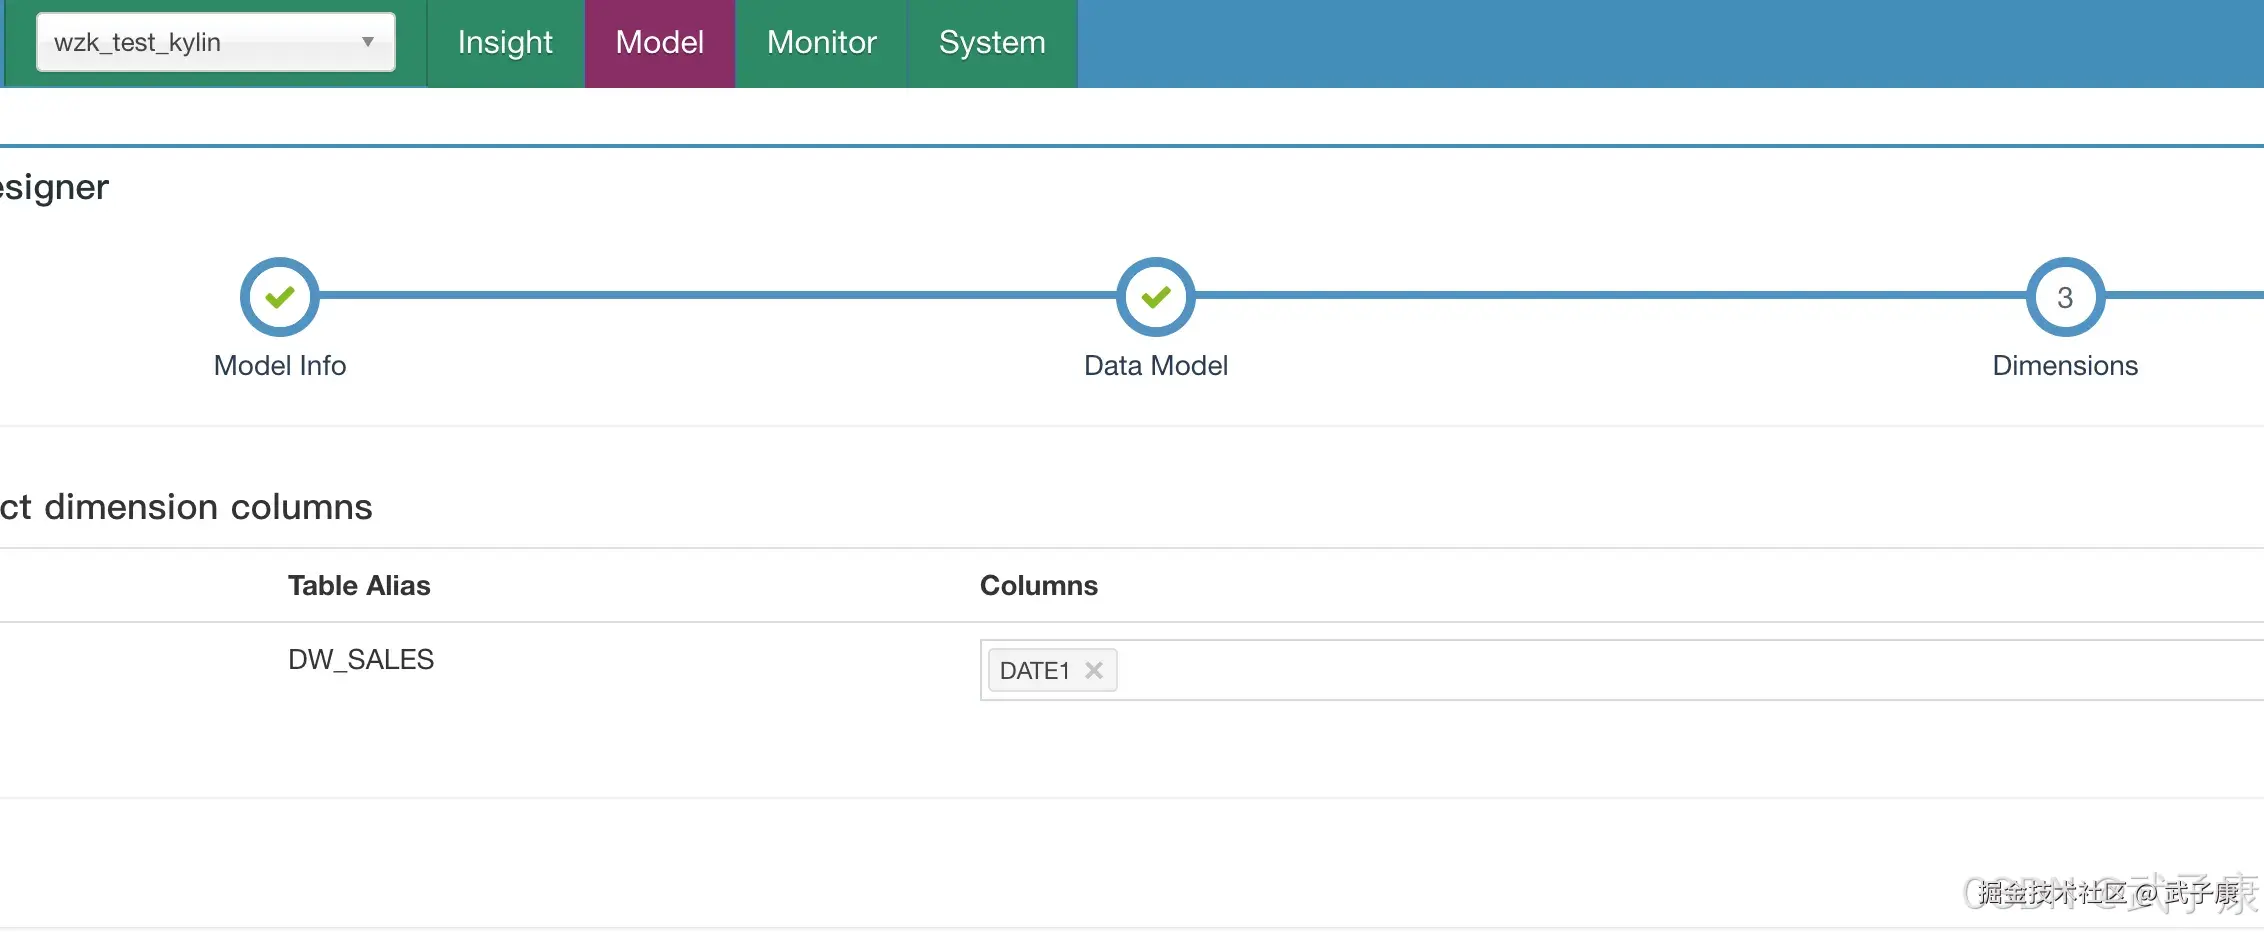
Task: Select step 3 Dimensions circle
Action: click(2065, 297)
